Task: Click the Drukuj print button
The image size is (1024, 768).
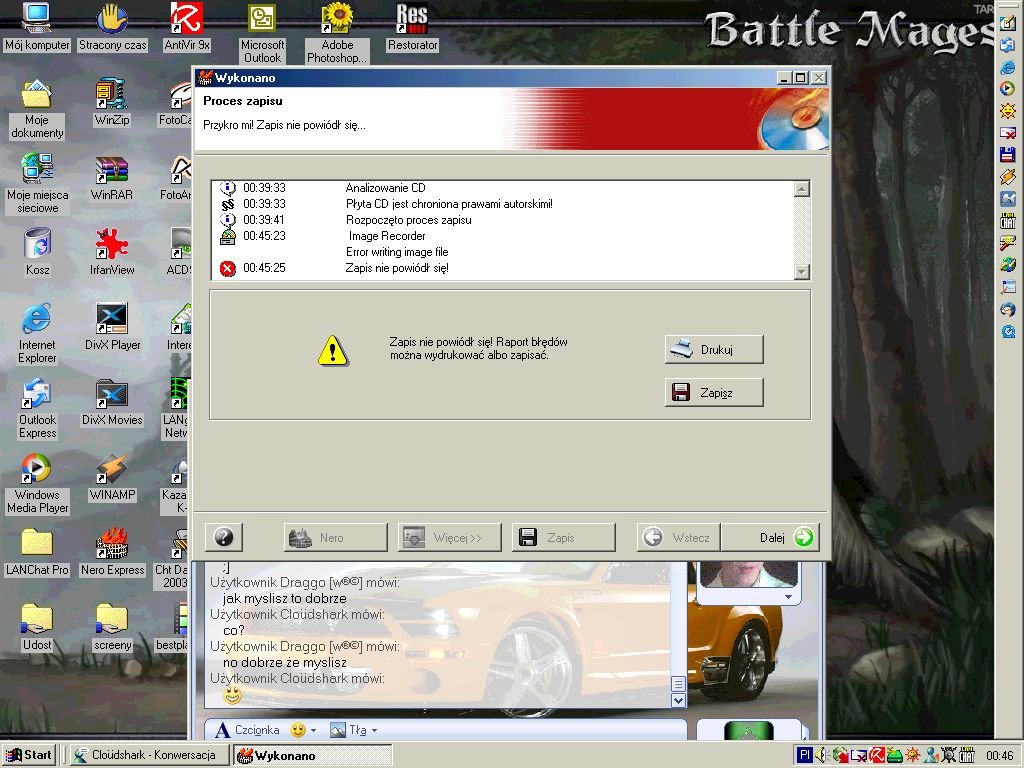Action: [x=714, y=349]
